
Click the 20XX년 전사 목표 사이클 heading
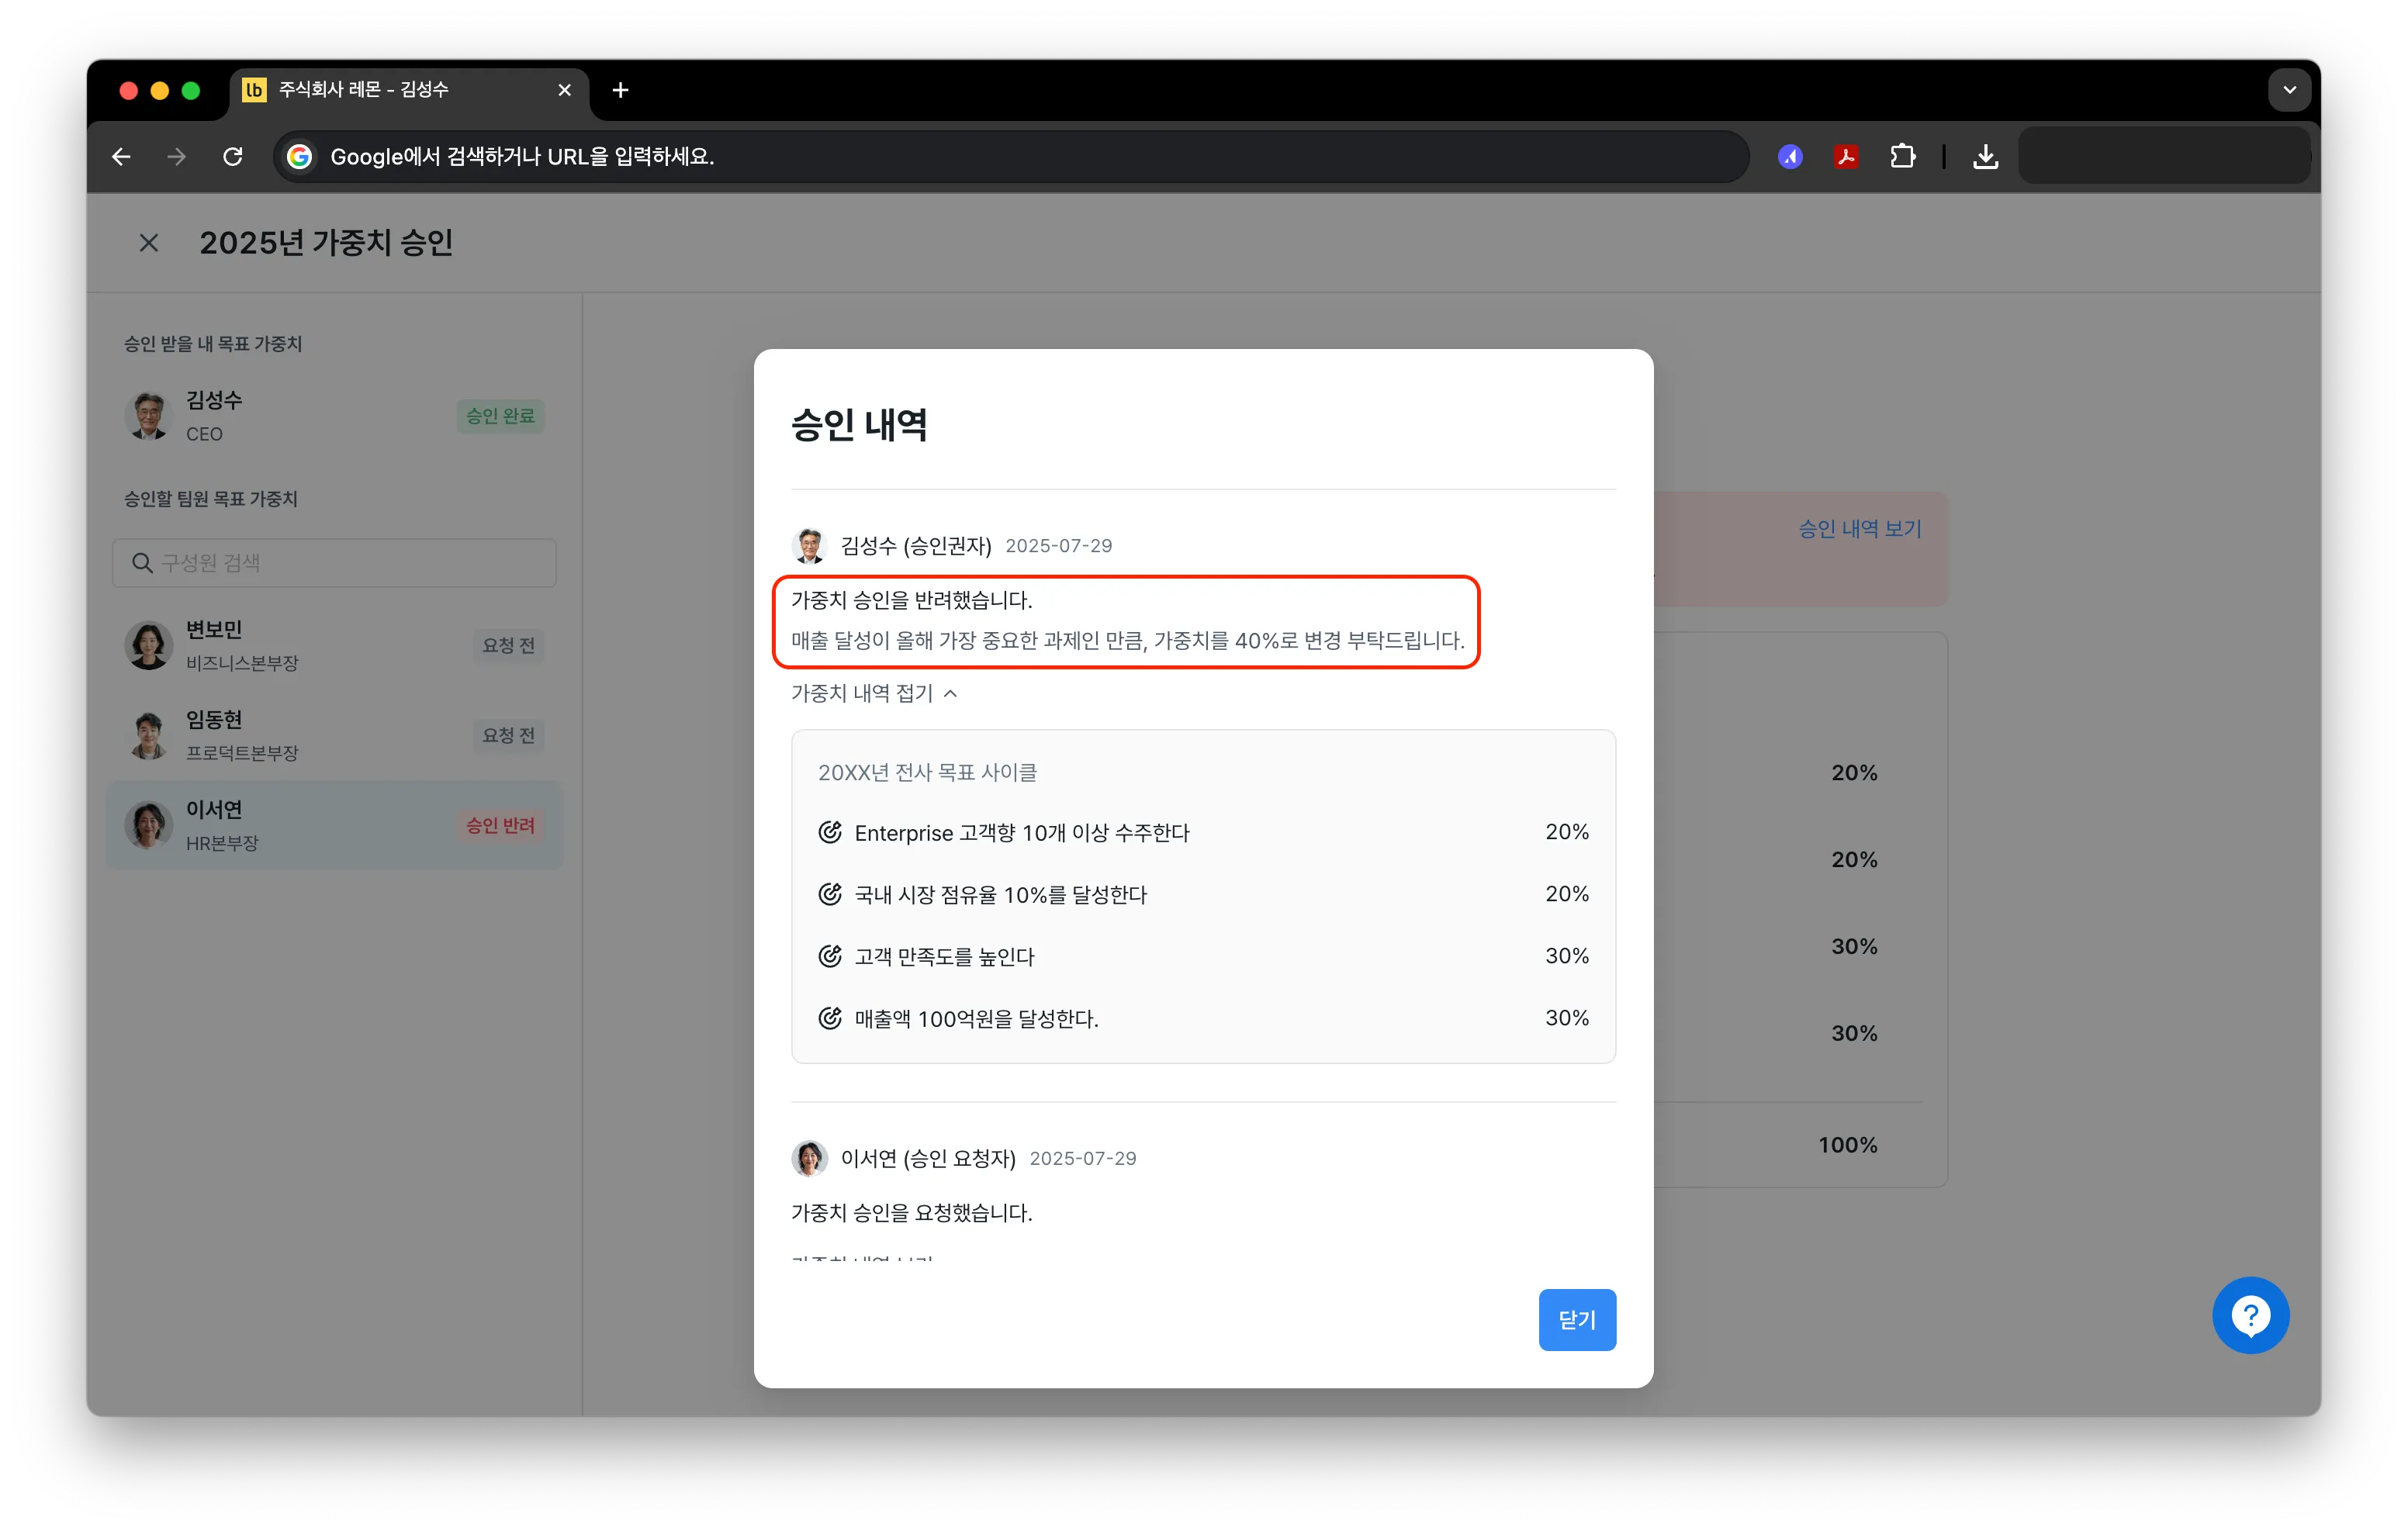pyautogui.click(x=927, y=772)
